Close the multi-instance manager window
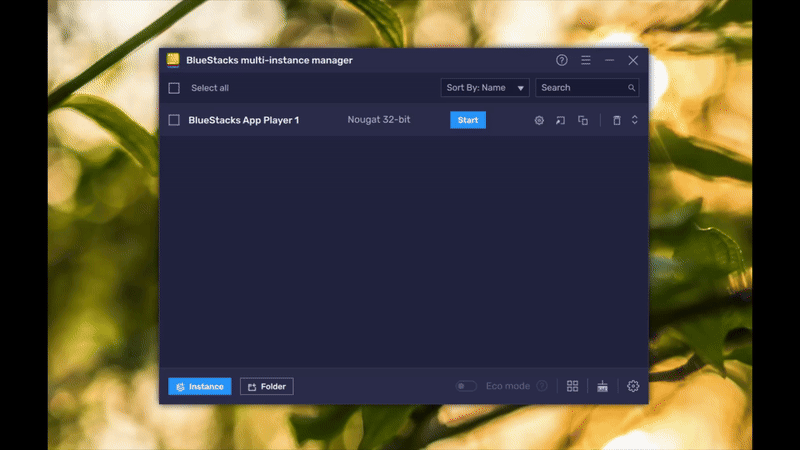The height and width of the screenshot is (450, 800). pos(633,60)
